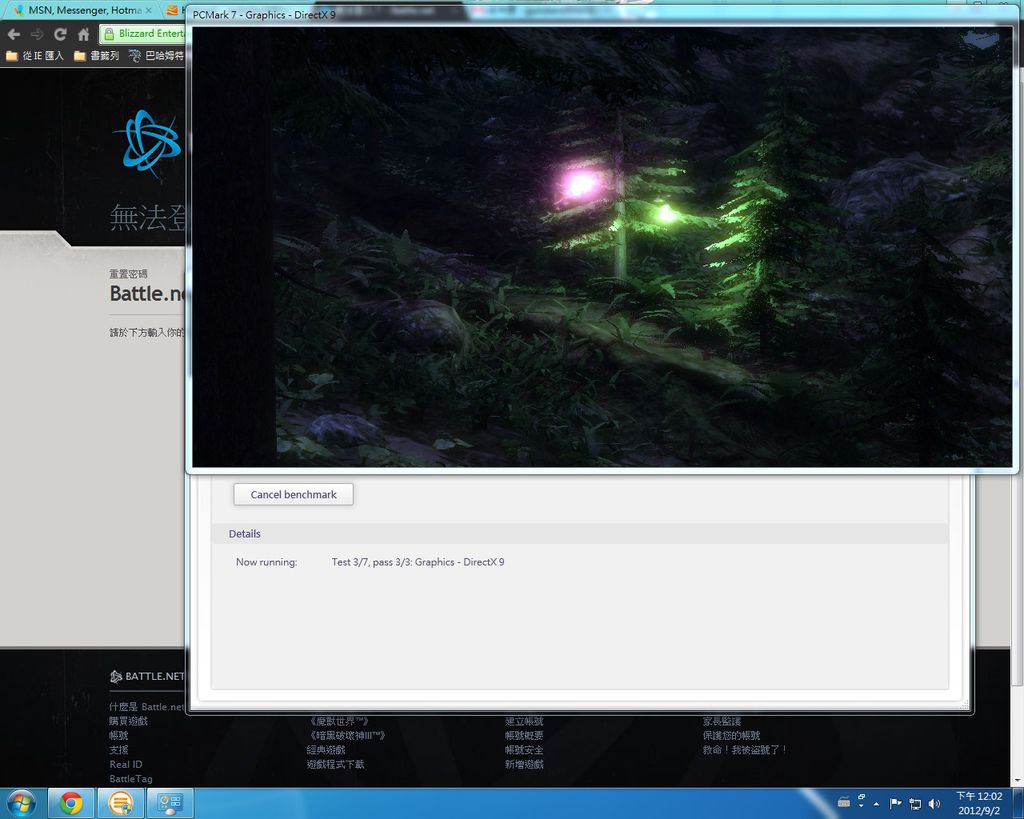
Task: Open 《暗黑破壞神III™》 footer link
Action: point(346,735)
